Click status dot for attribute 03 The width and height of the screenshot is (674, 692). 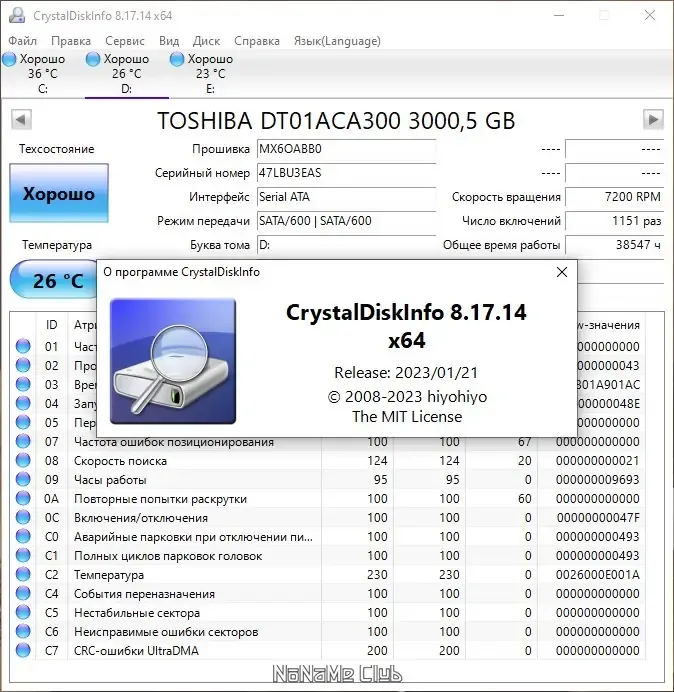pyautogui.click(x=23, y=384)
